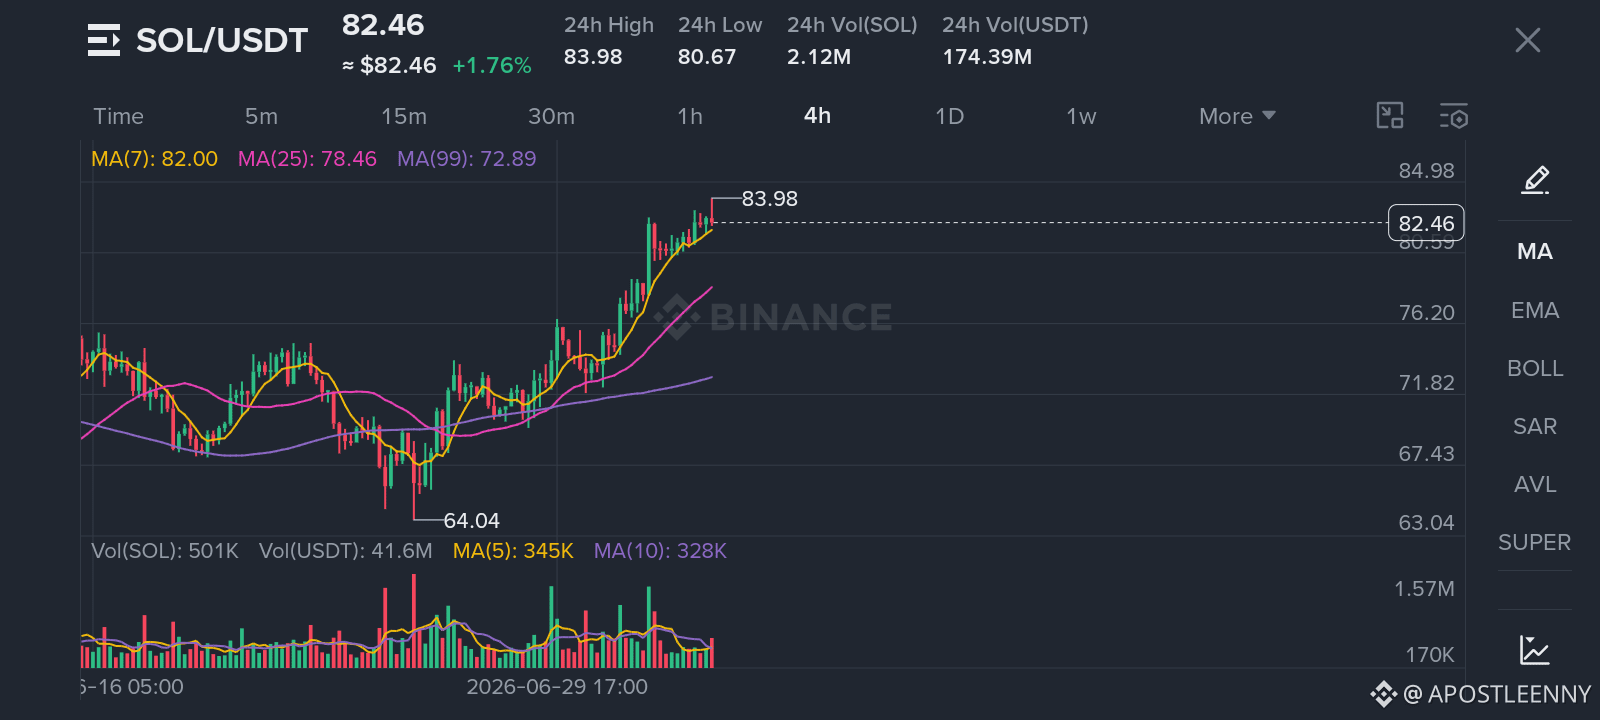Click the 64.04 low price marker
This screenshot has width=1600, height=720.
(x=471, y=521)
